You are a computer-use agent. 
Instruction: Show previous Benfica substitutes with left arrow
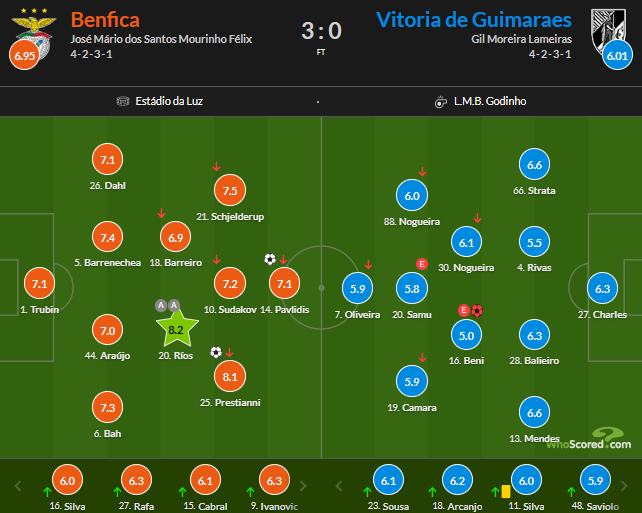click(x=18, y=486)
